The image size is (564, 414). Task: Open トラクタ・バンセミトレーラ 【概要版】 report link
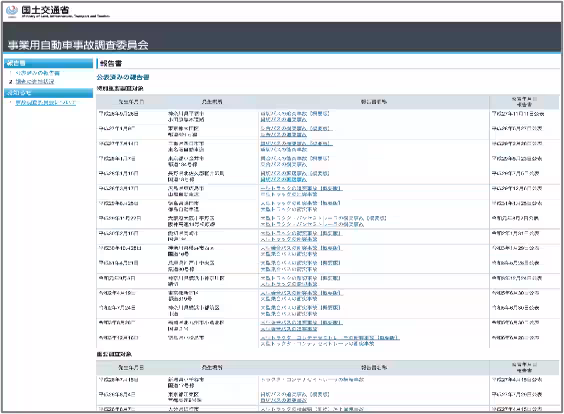[323, 218]
